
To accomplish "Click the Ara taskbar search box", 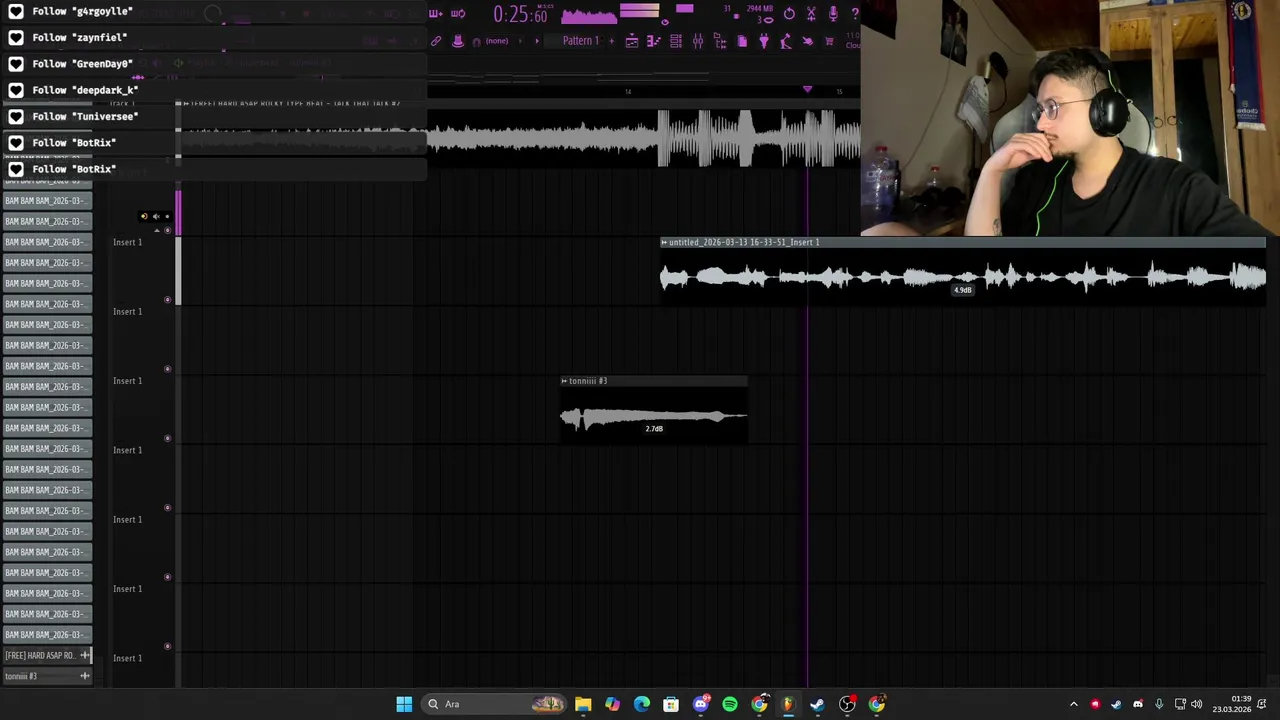I will coord(495,704).
